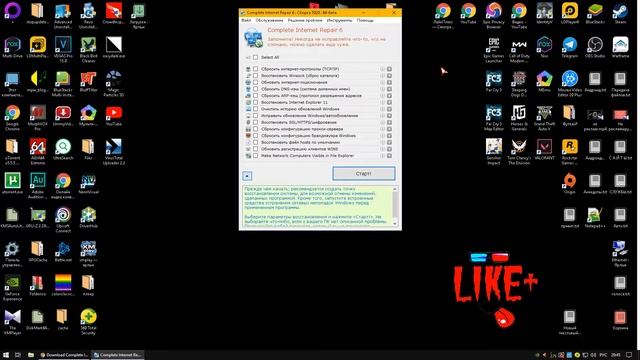Select the Origin desktop icon

click(x=569, y=183)
